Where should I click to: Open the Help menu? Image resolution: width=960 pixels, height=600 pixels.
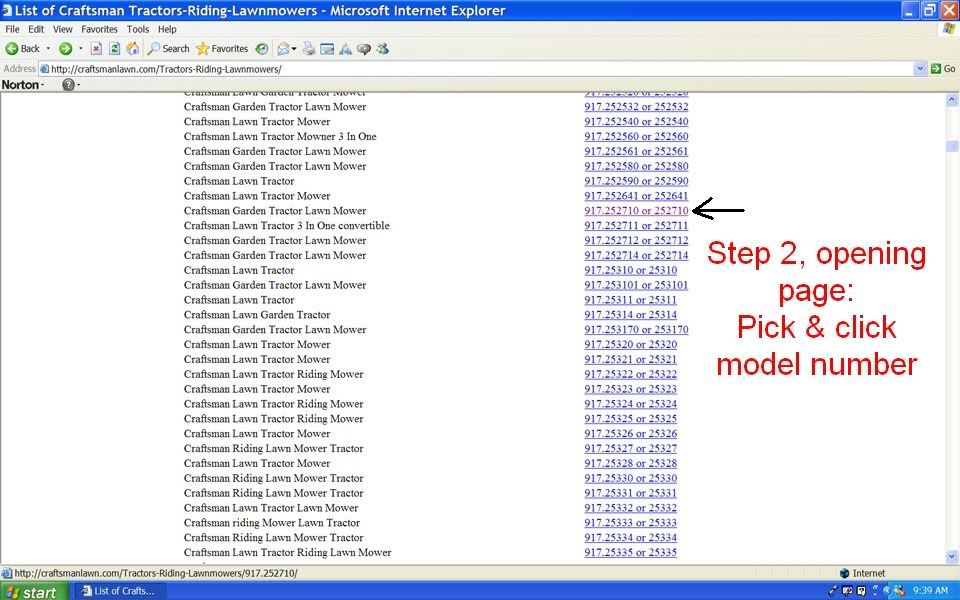[x=167, y=29]
